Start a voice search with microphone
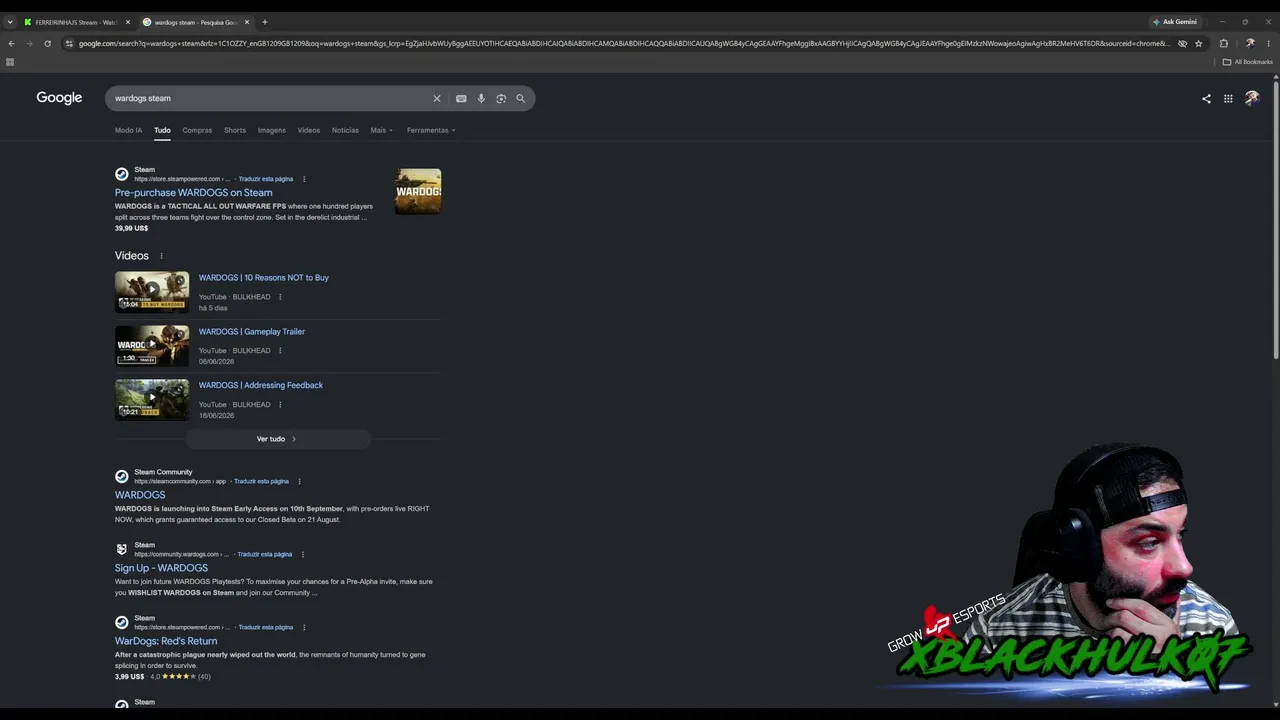 point(481,98)
